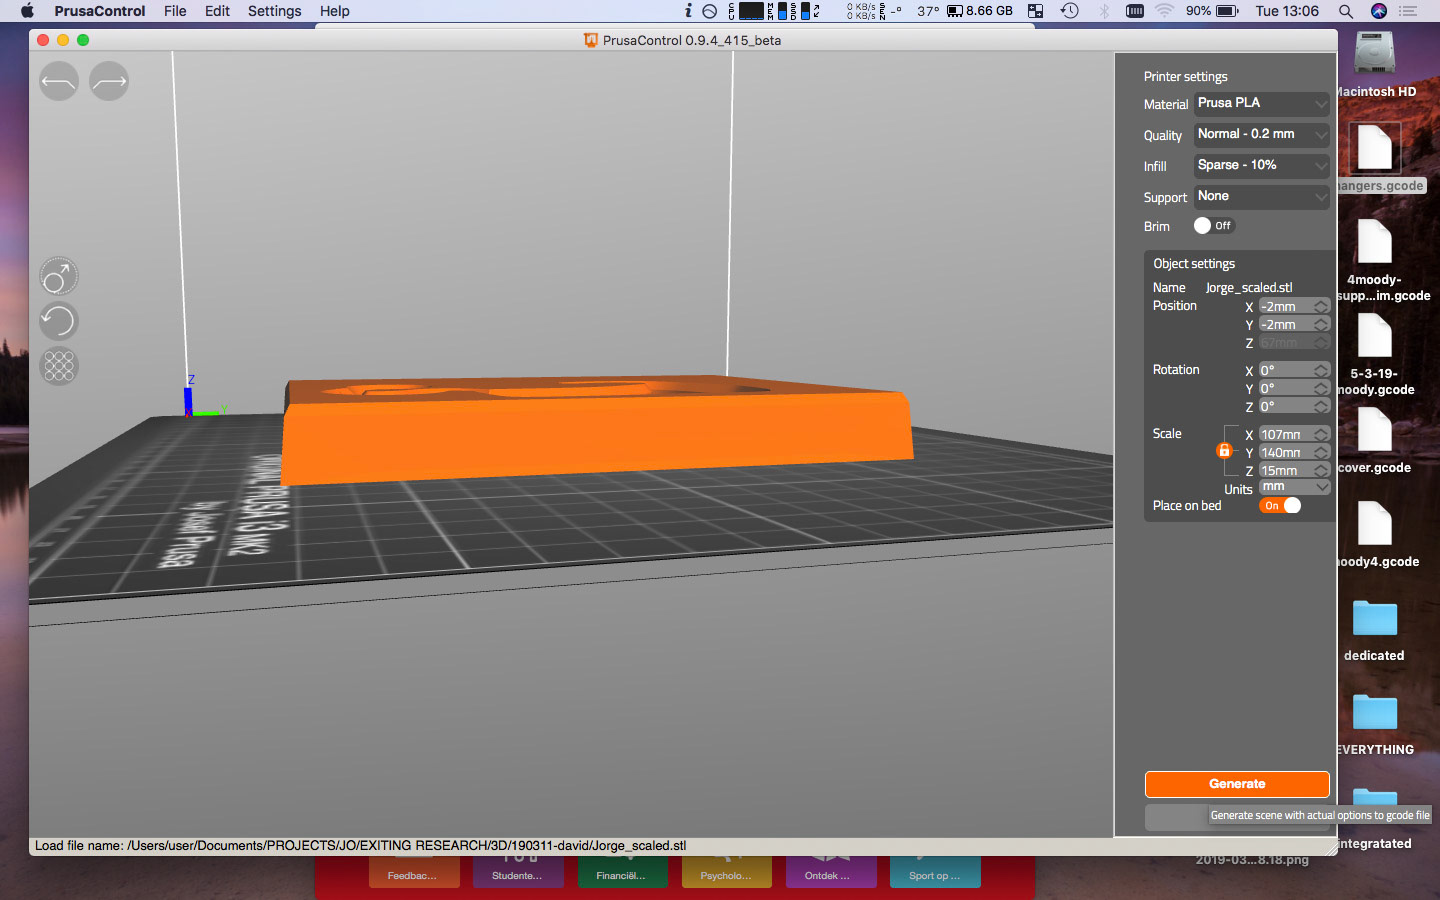Click the redo arrow button

click(109, 82)
